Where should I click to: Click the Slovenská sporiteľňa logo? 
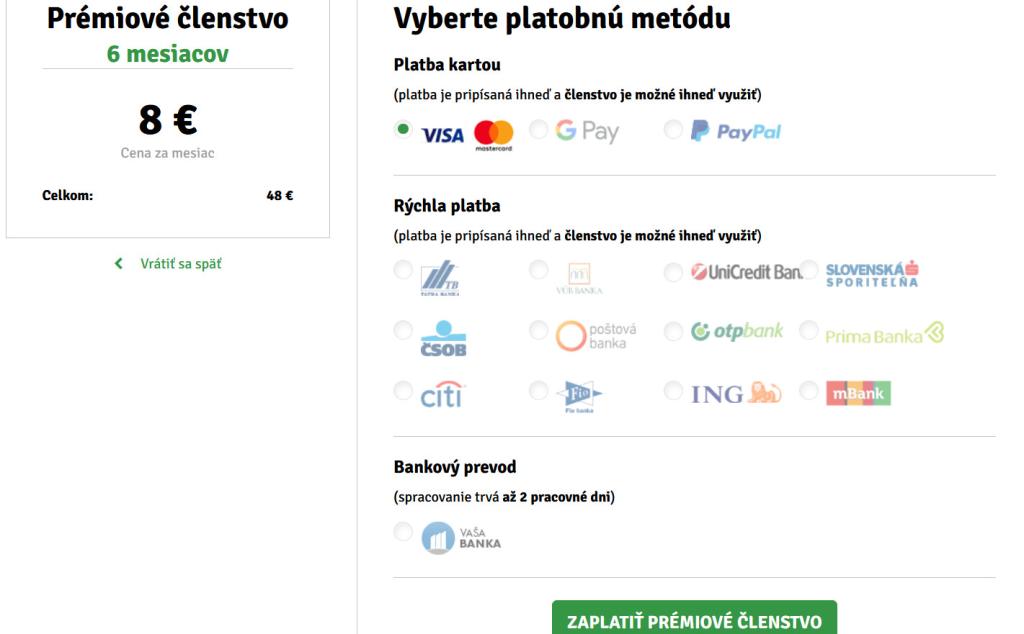(872, 273)
